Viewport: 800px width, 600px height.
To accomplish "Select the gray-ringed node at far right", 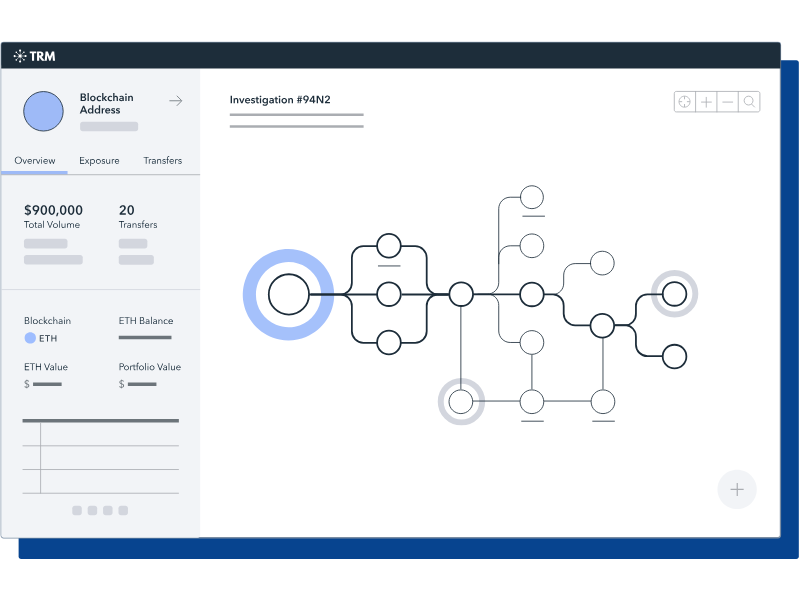I will (674, 293).
